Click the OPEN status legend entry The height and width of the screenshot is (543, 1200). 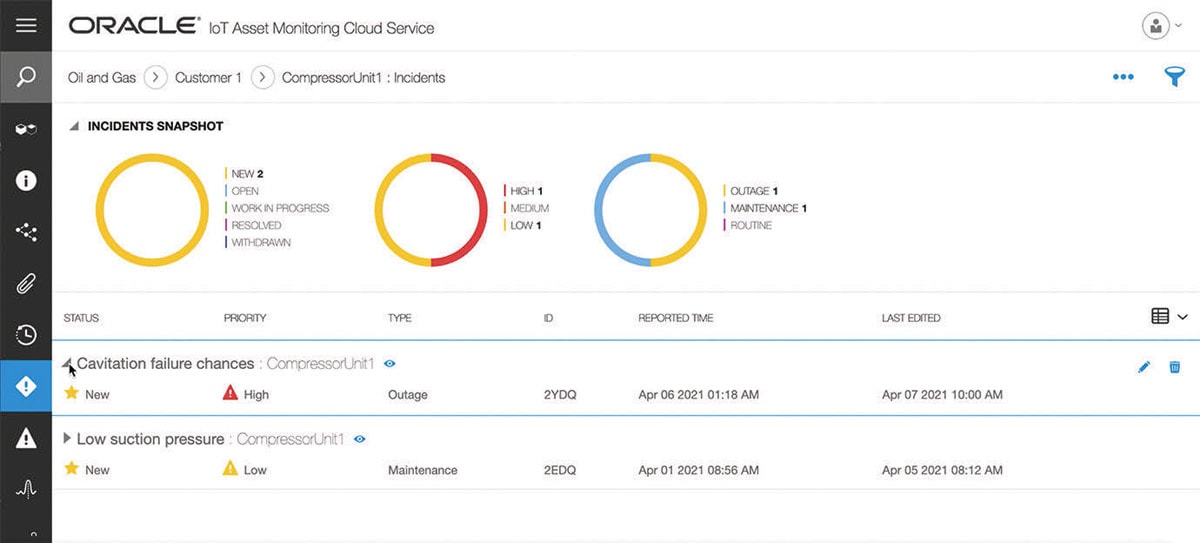point(243,191)
